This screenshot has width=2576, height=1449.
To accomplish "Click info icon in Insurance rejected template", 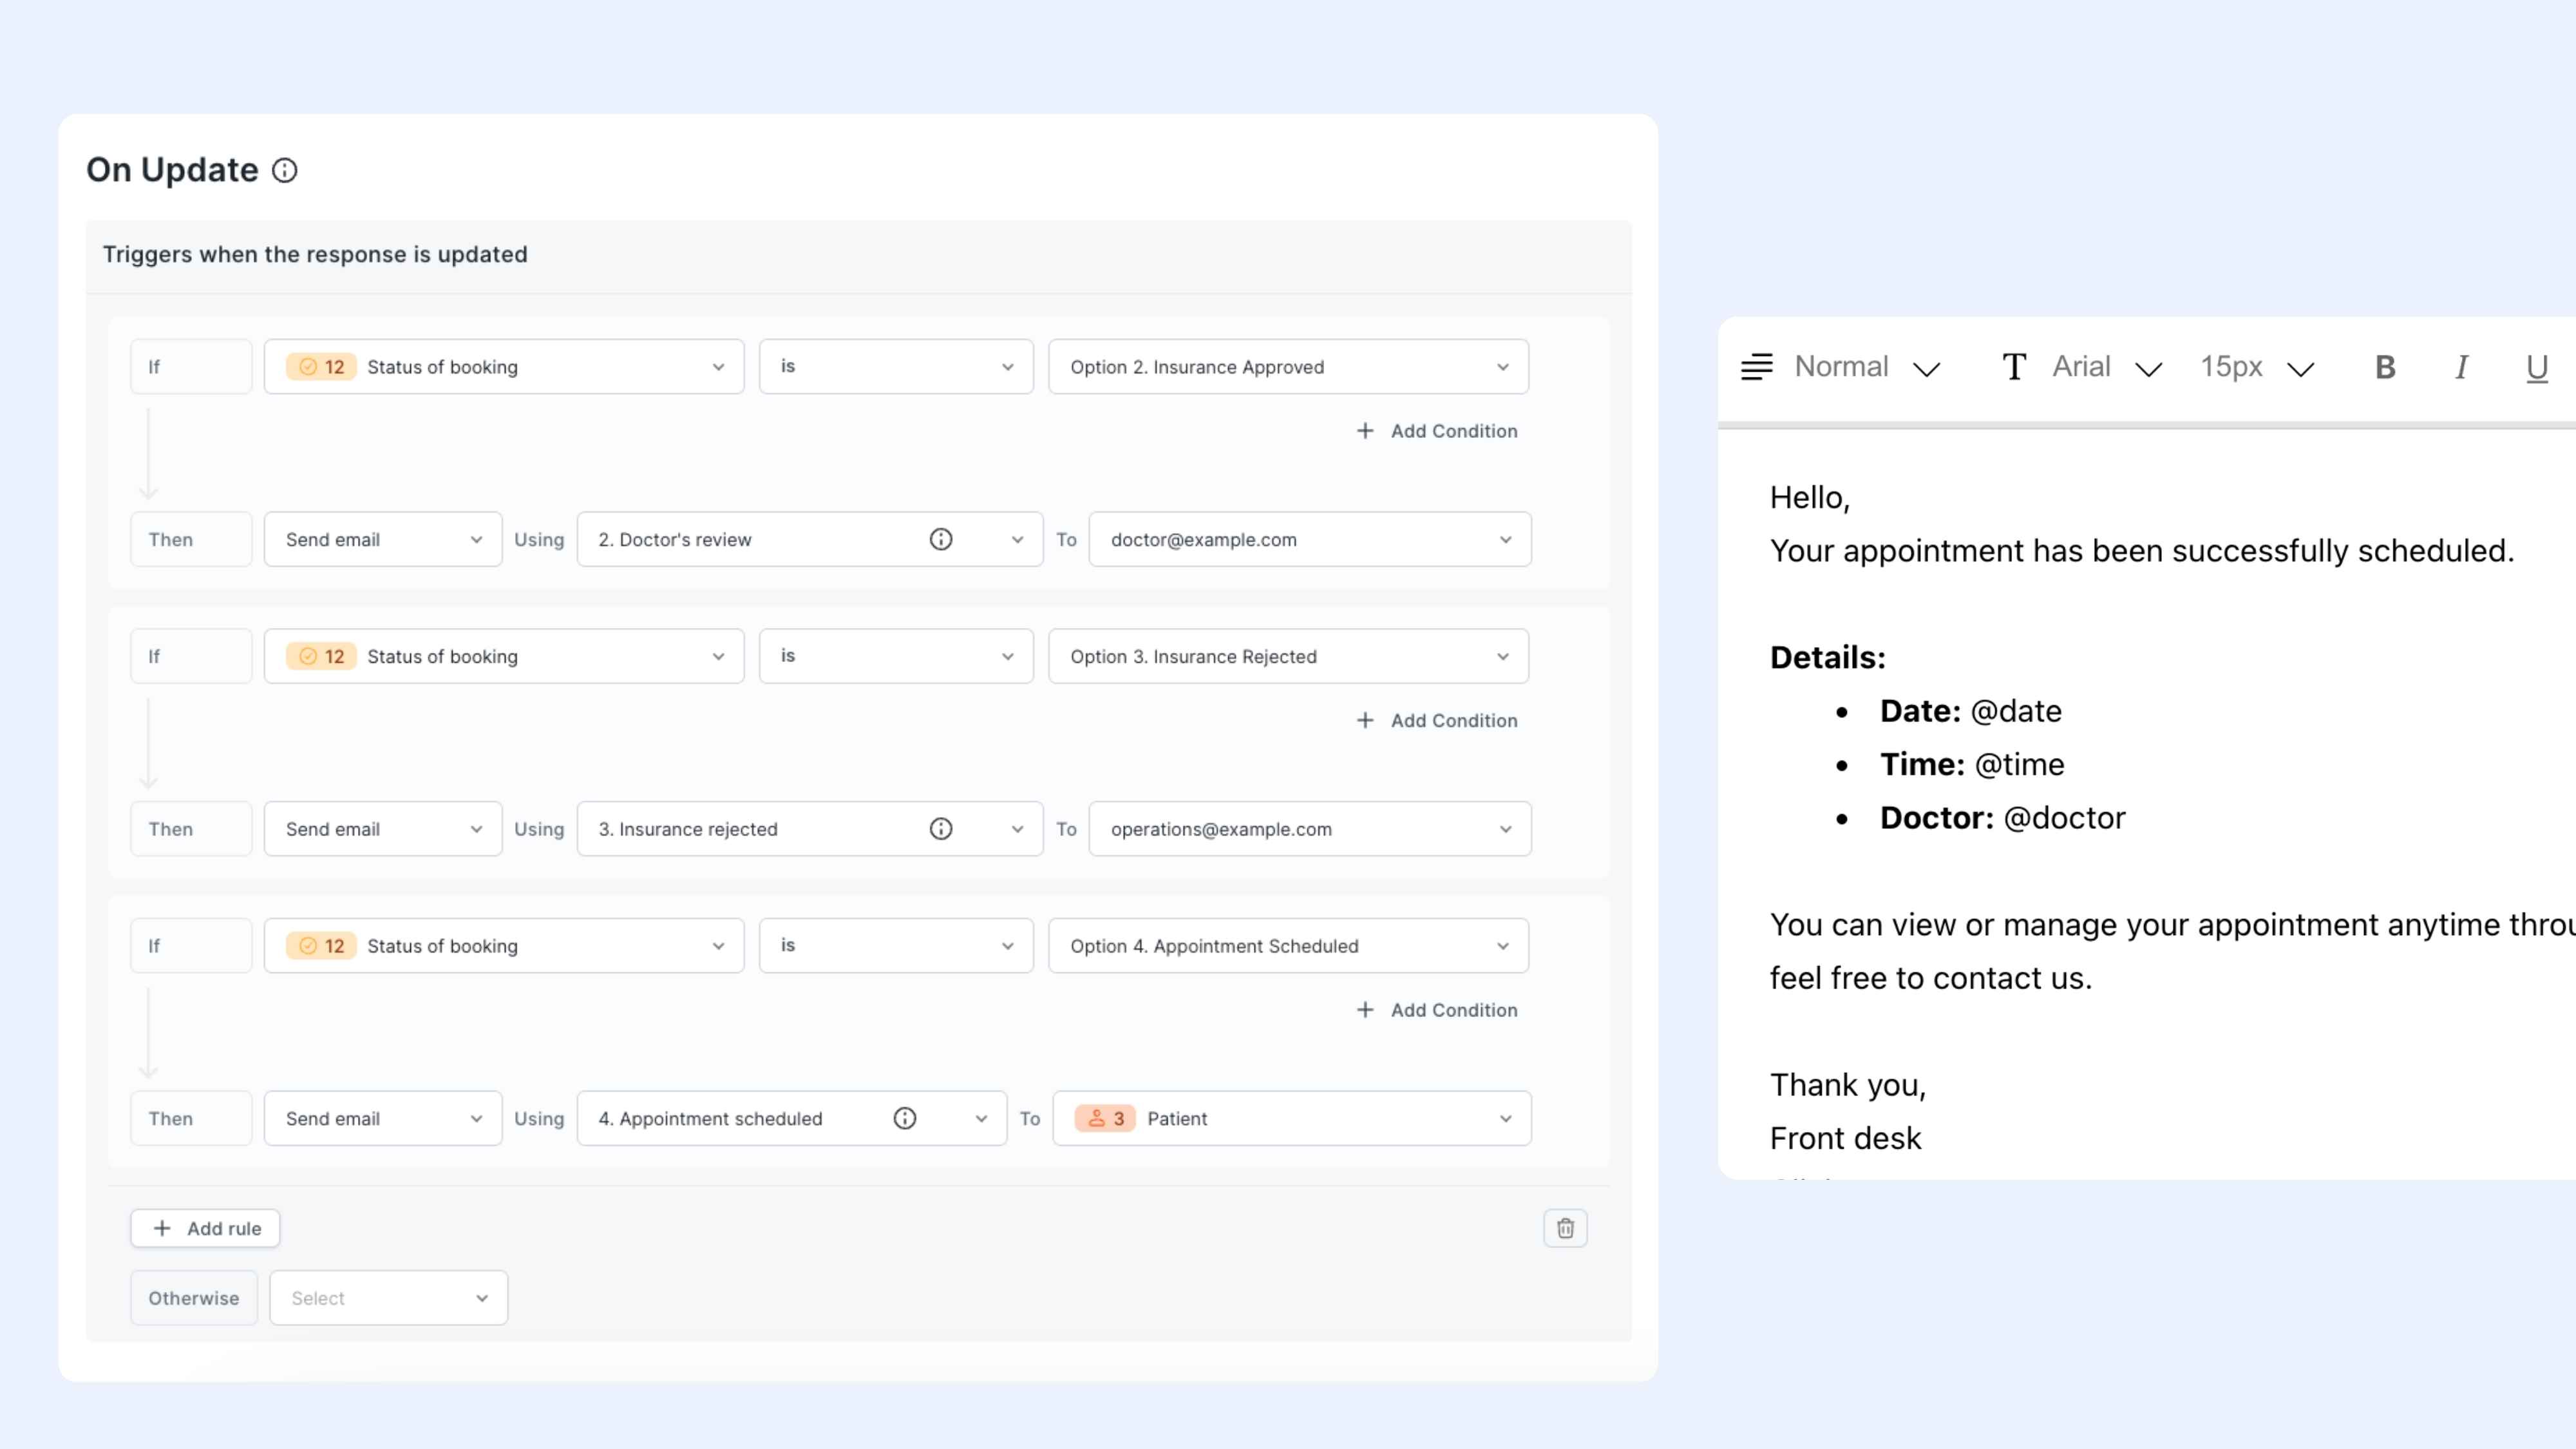I will point(940,829).
